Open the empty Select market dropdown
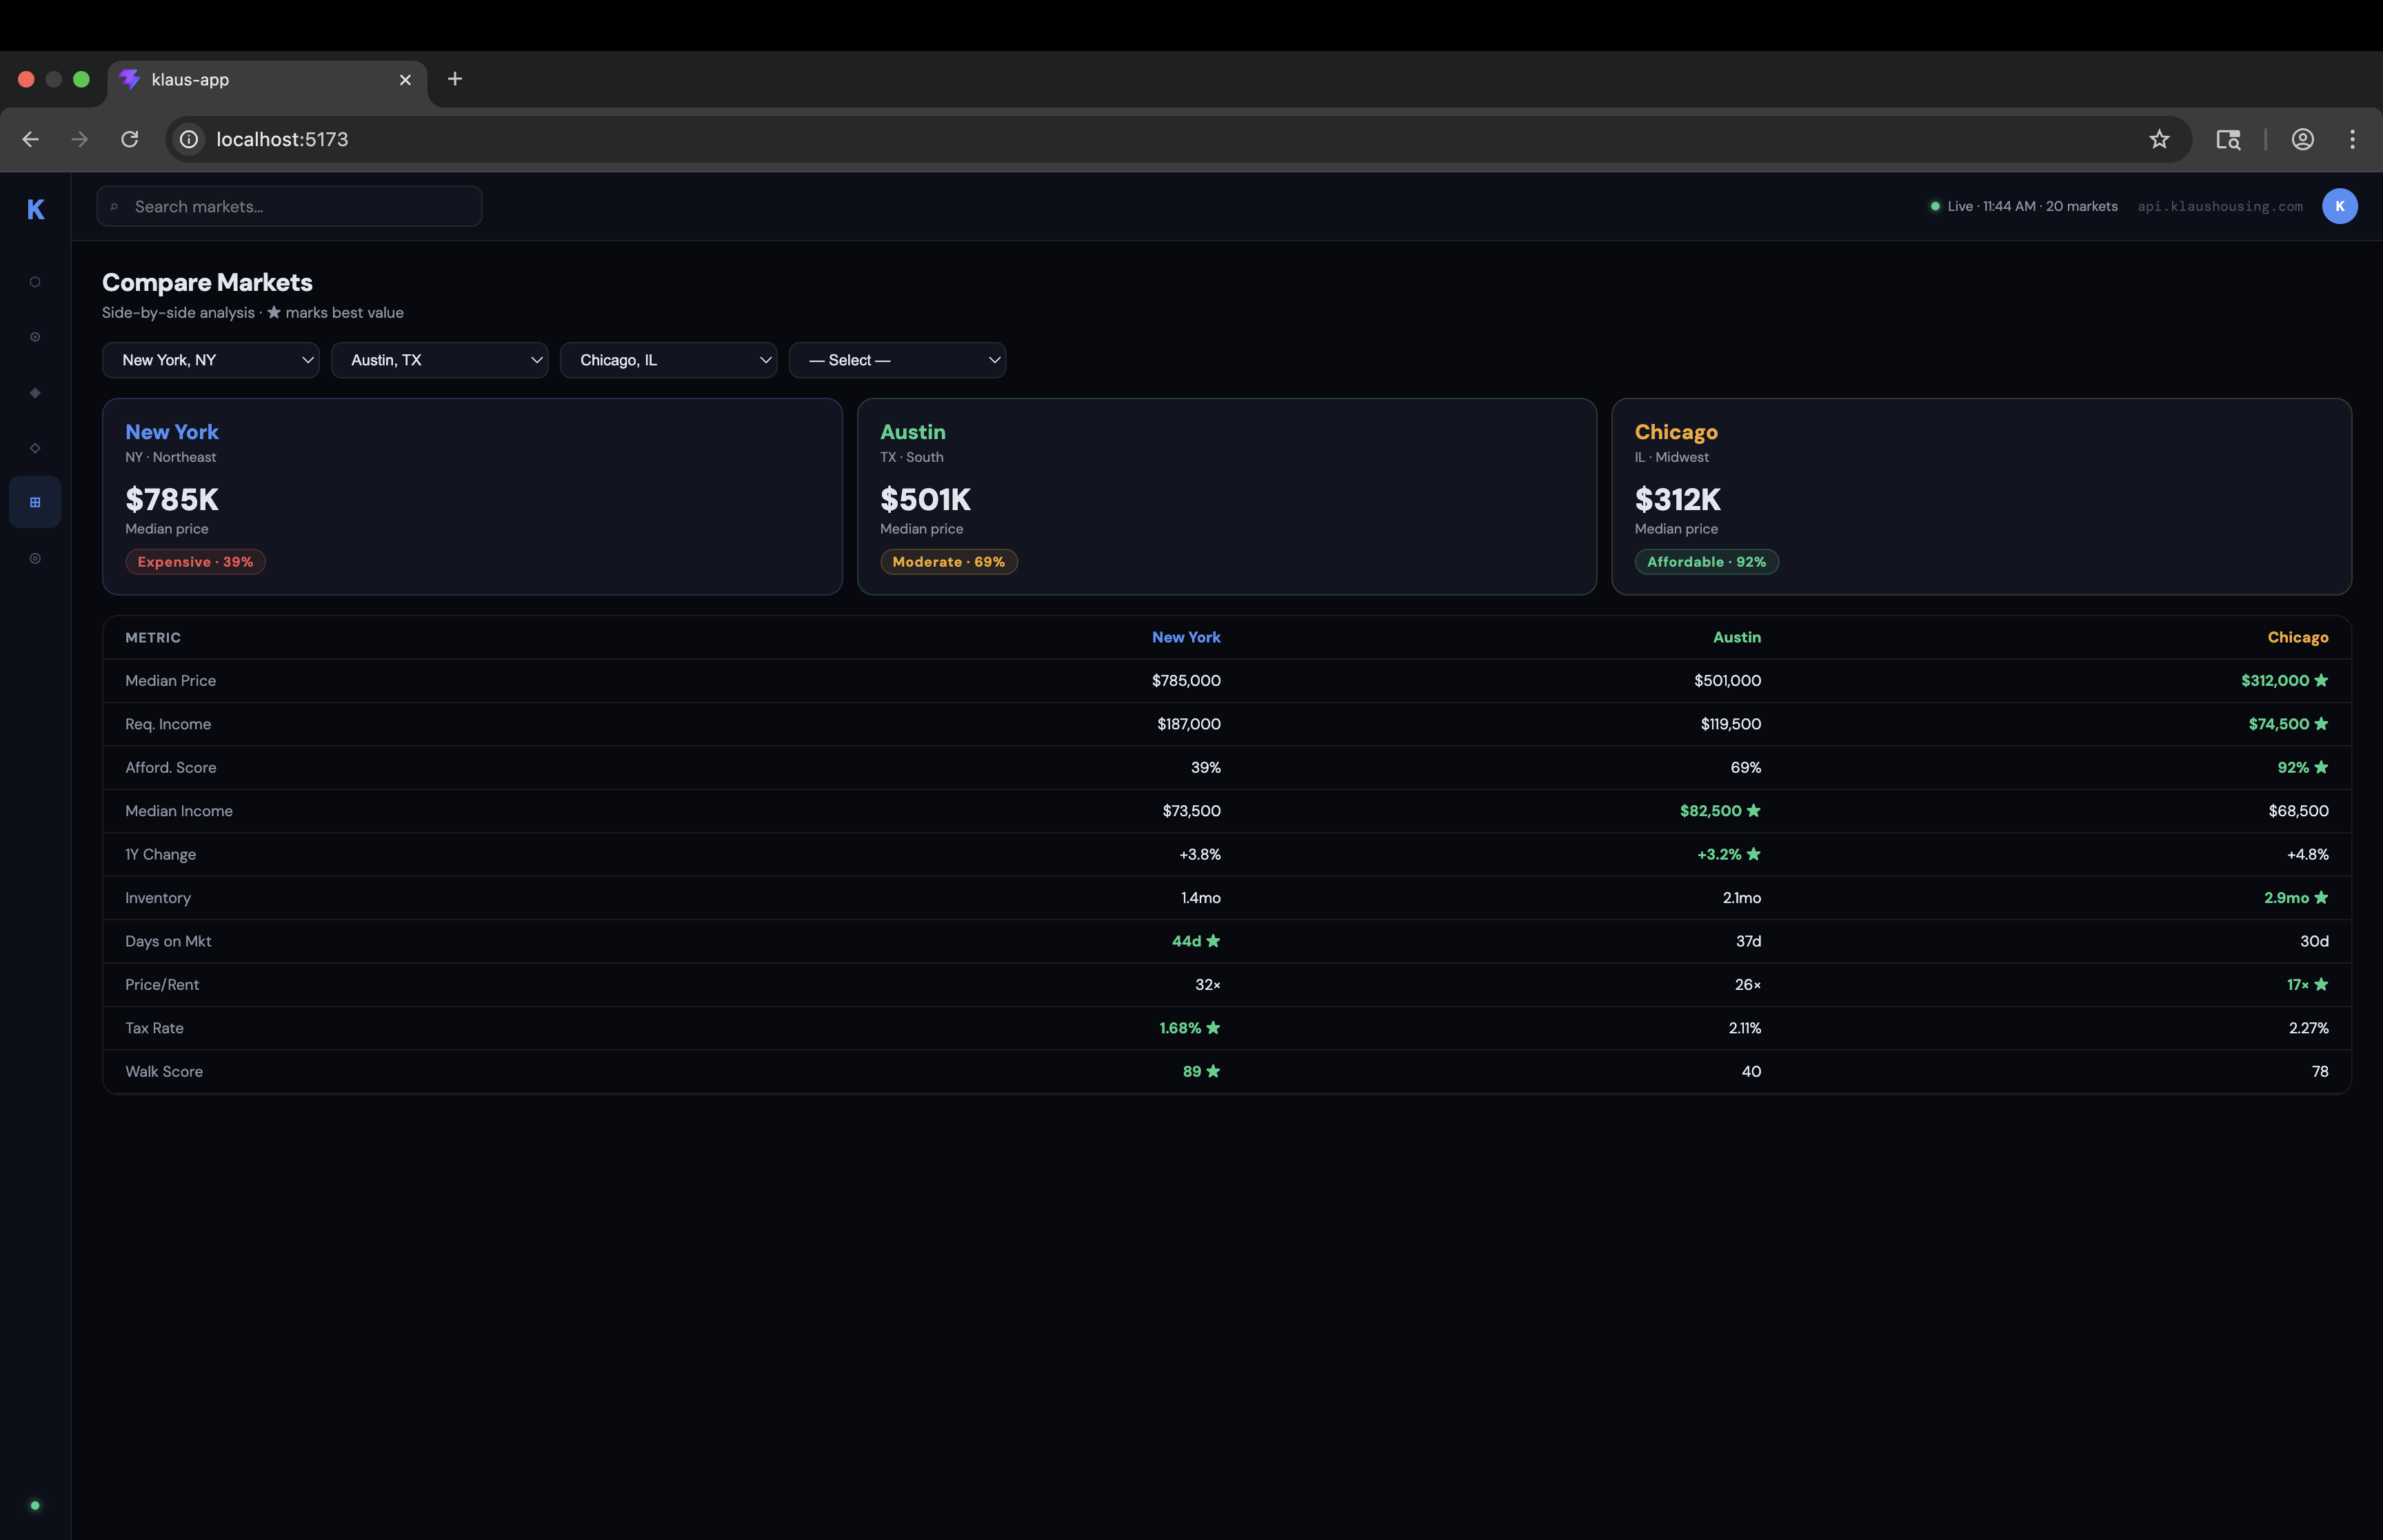Viewport: 2383px width, 1540px height. tap(897, 360)
